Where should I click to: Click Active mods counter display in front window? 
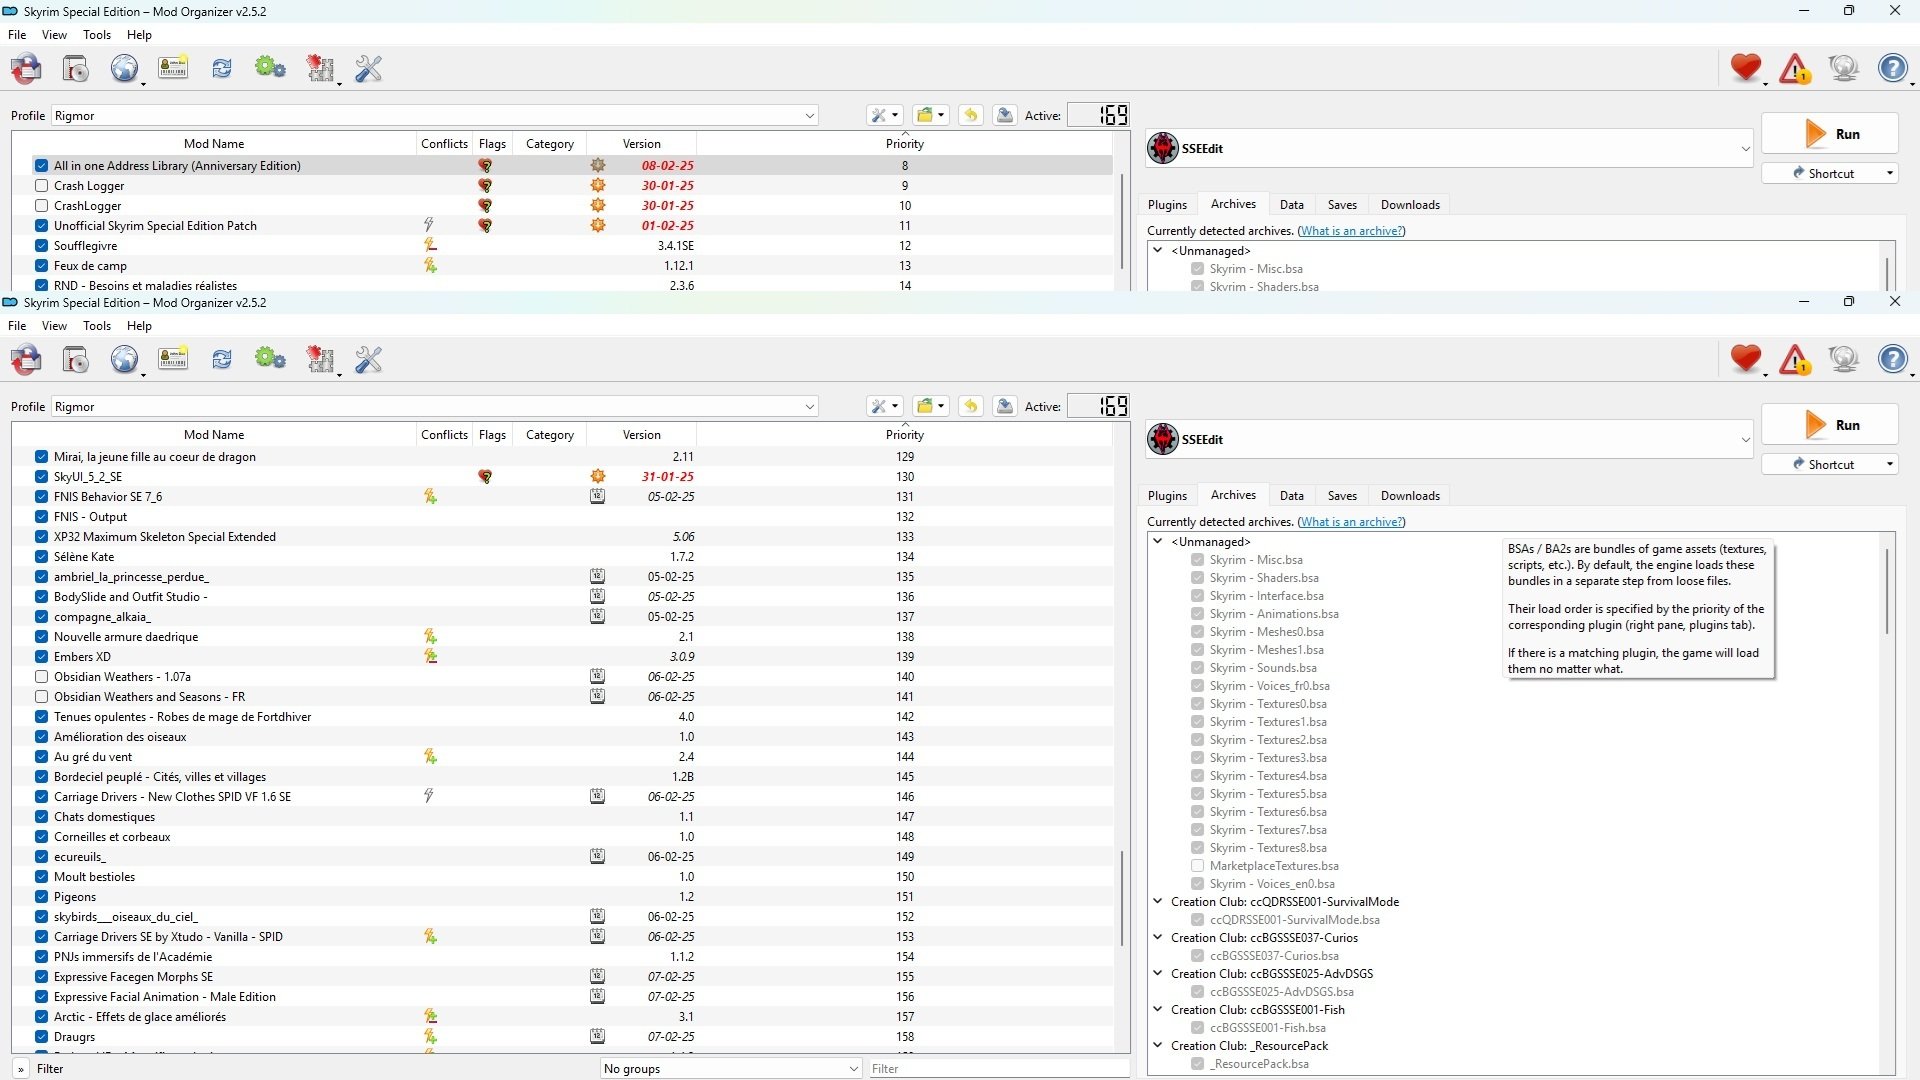click(1098, 406)
